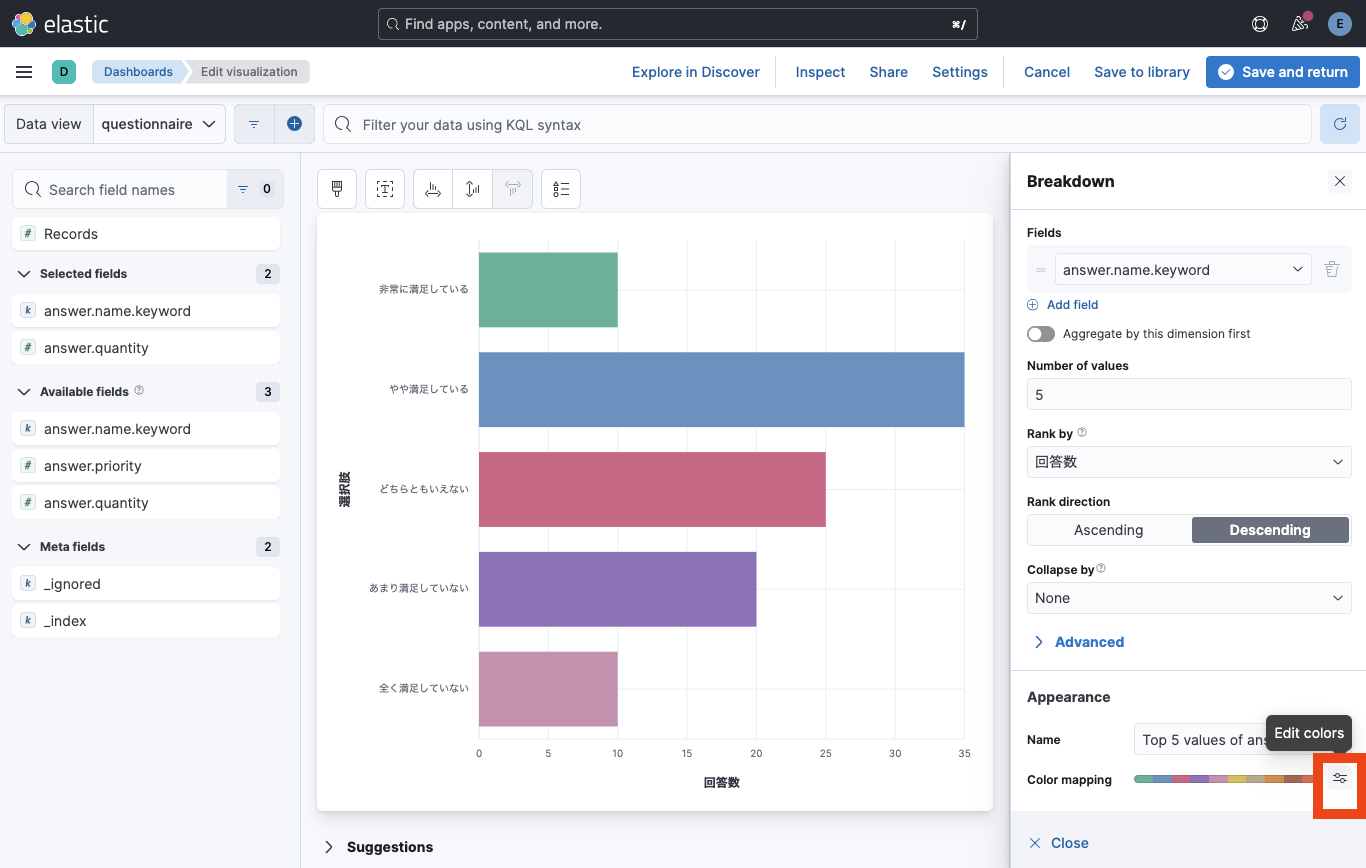1366x868 pixels.
Task: Go to Dashboards breadcrumb
Action: pos(138,72)
